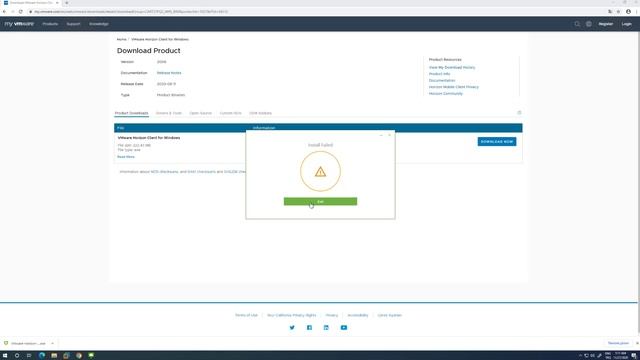Click the Read More link under the file details

pyautogui.click(x=126, y=157)
